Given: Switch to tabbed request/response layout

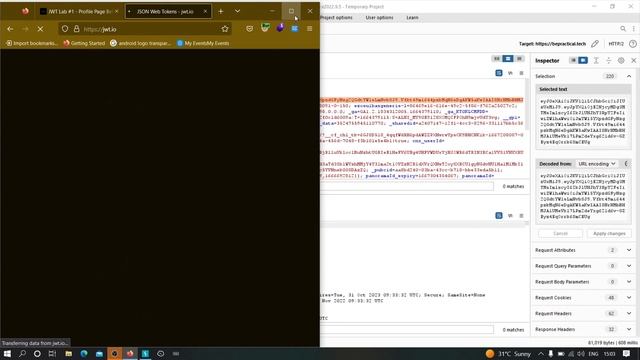Looking at the screenshot, I should 519,59.
